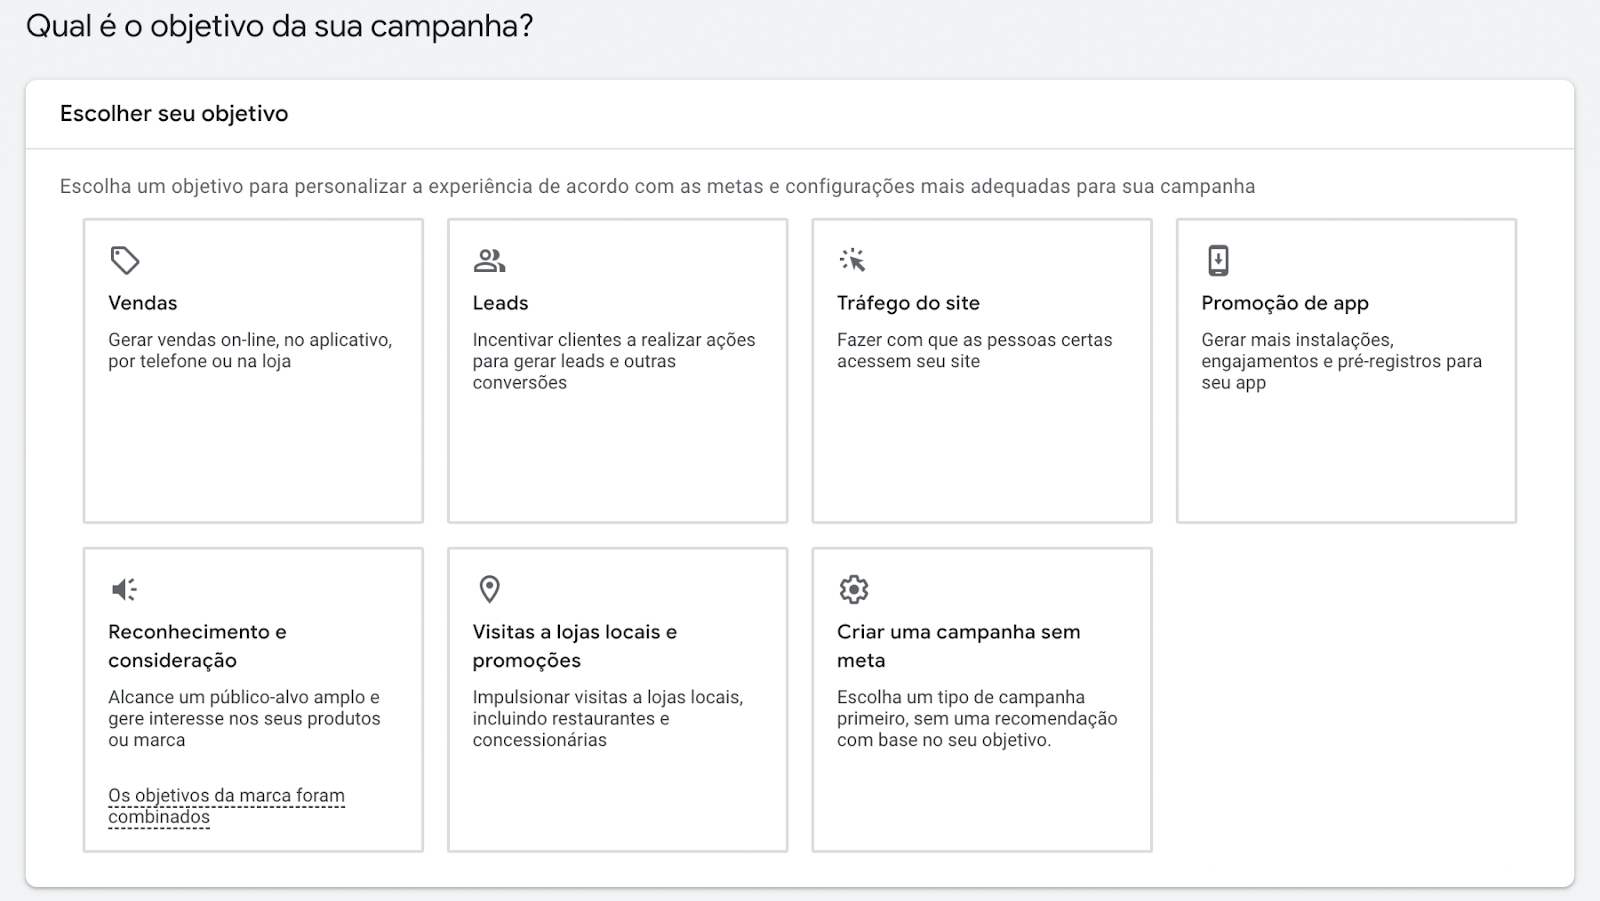Select Visitas a lojas locais e promoções title
Screen dimensions: 1600x901
(575, 646)
